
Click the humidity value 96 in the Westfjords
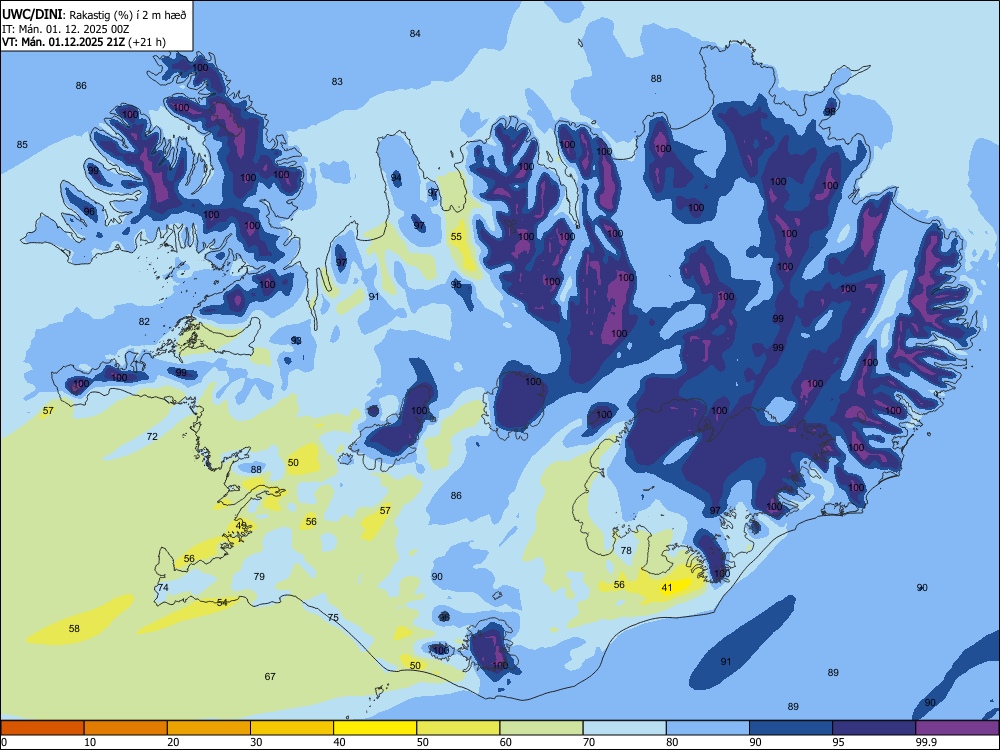click(89, 211)
